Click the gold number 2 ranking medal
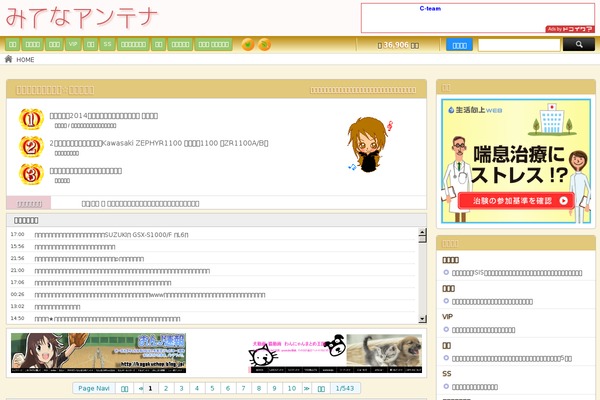The height and width of the screenshot is (400, 600). (x=31, y=147)
